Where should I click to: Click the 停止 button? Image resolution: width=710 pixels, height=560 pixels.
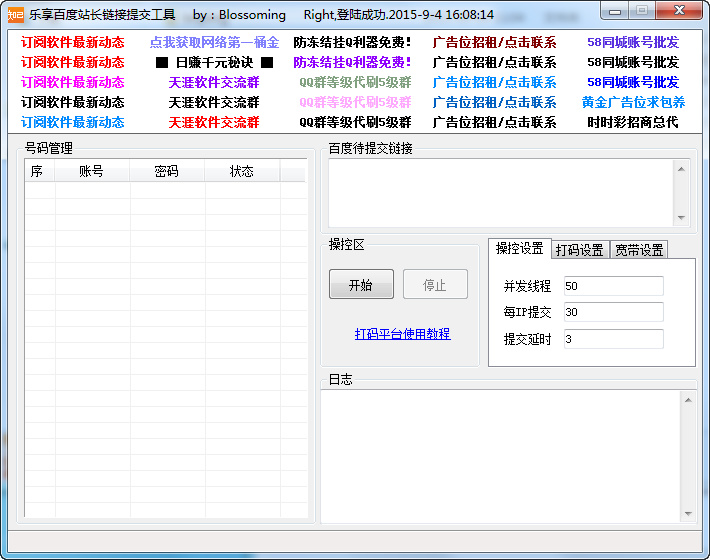[x=435, y=285]
